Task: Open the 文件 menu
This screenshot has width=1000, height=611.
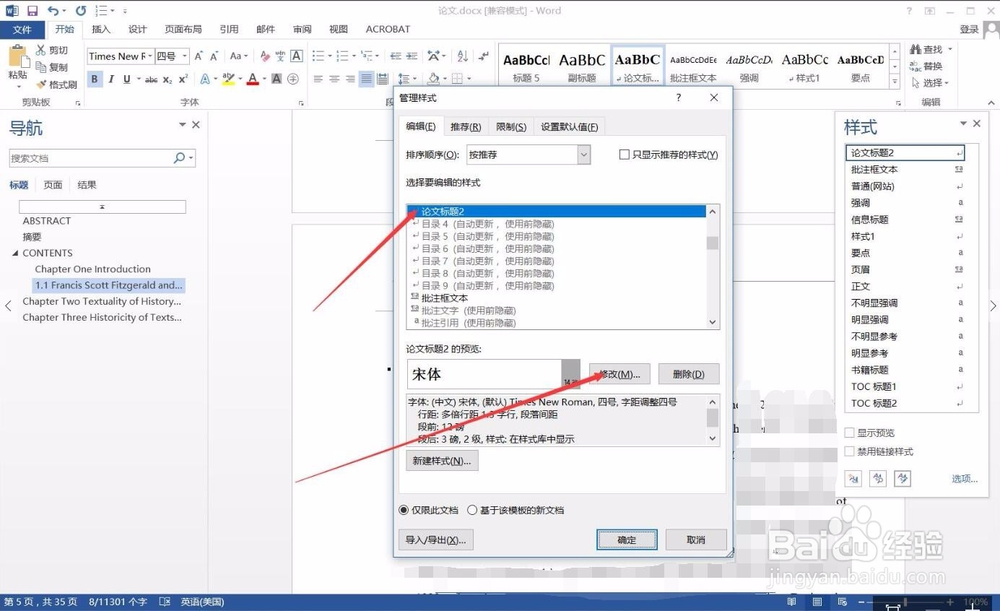Action: 22,29
